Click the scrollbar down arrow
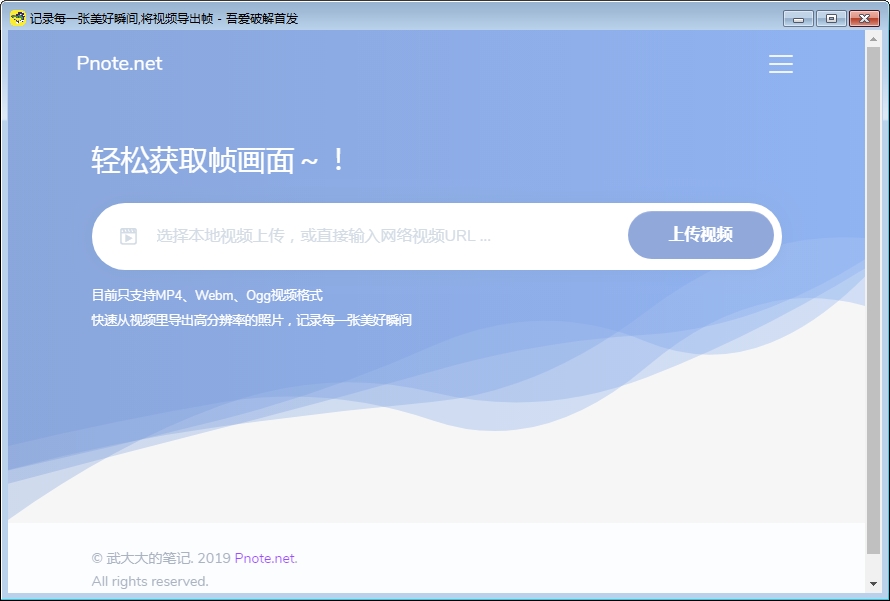 coord(873,584)
